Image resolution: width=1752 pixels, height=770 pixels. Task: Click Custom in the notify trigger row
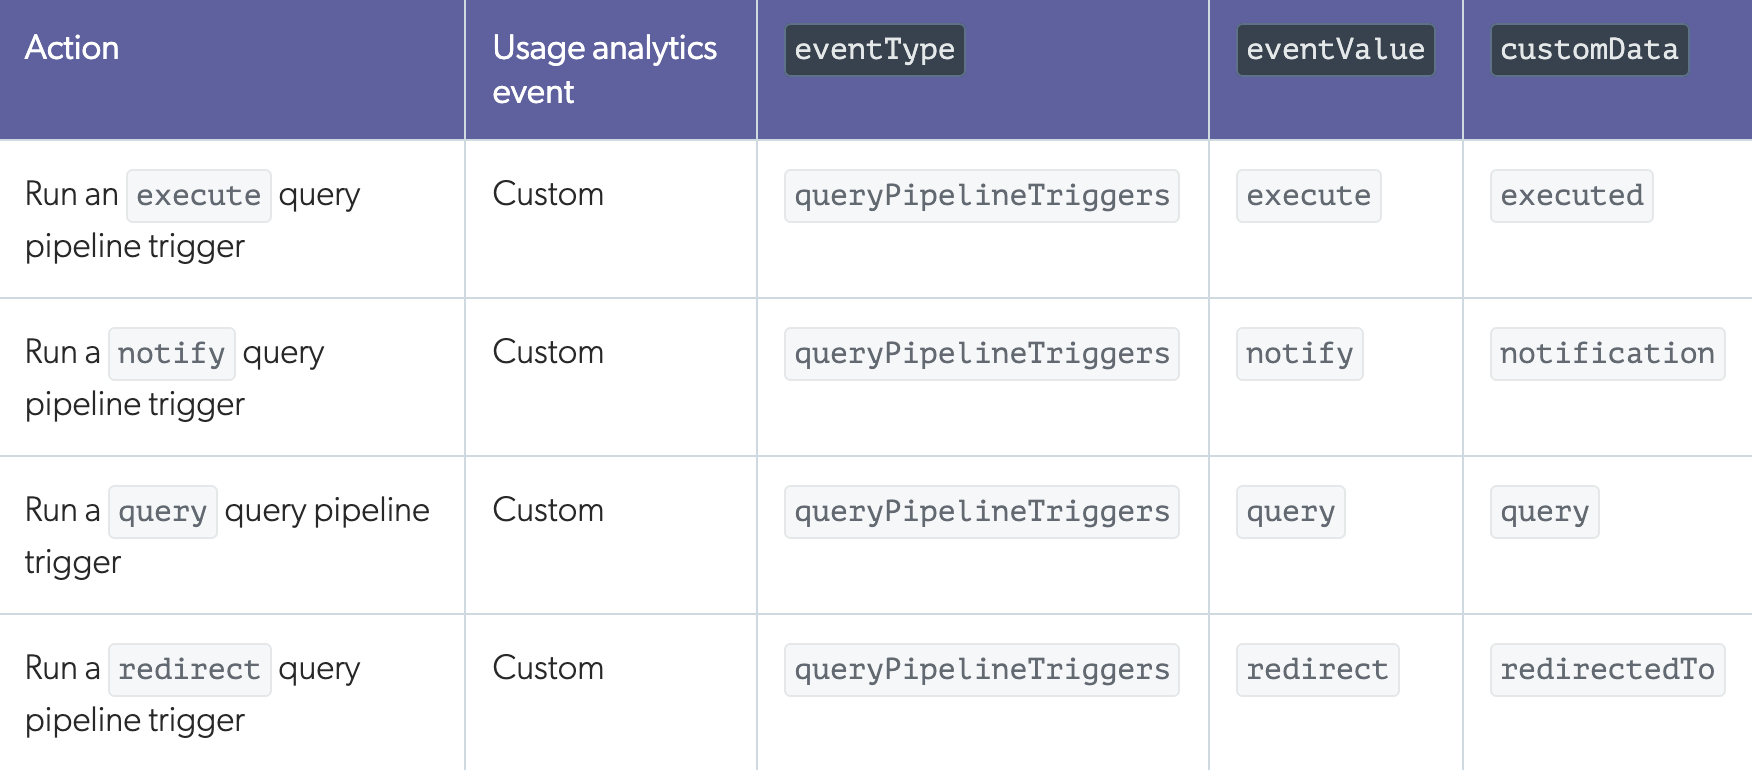(548, 352)
